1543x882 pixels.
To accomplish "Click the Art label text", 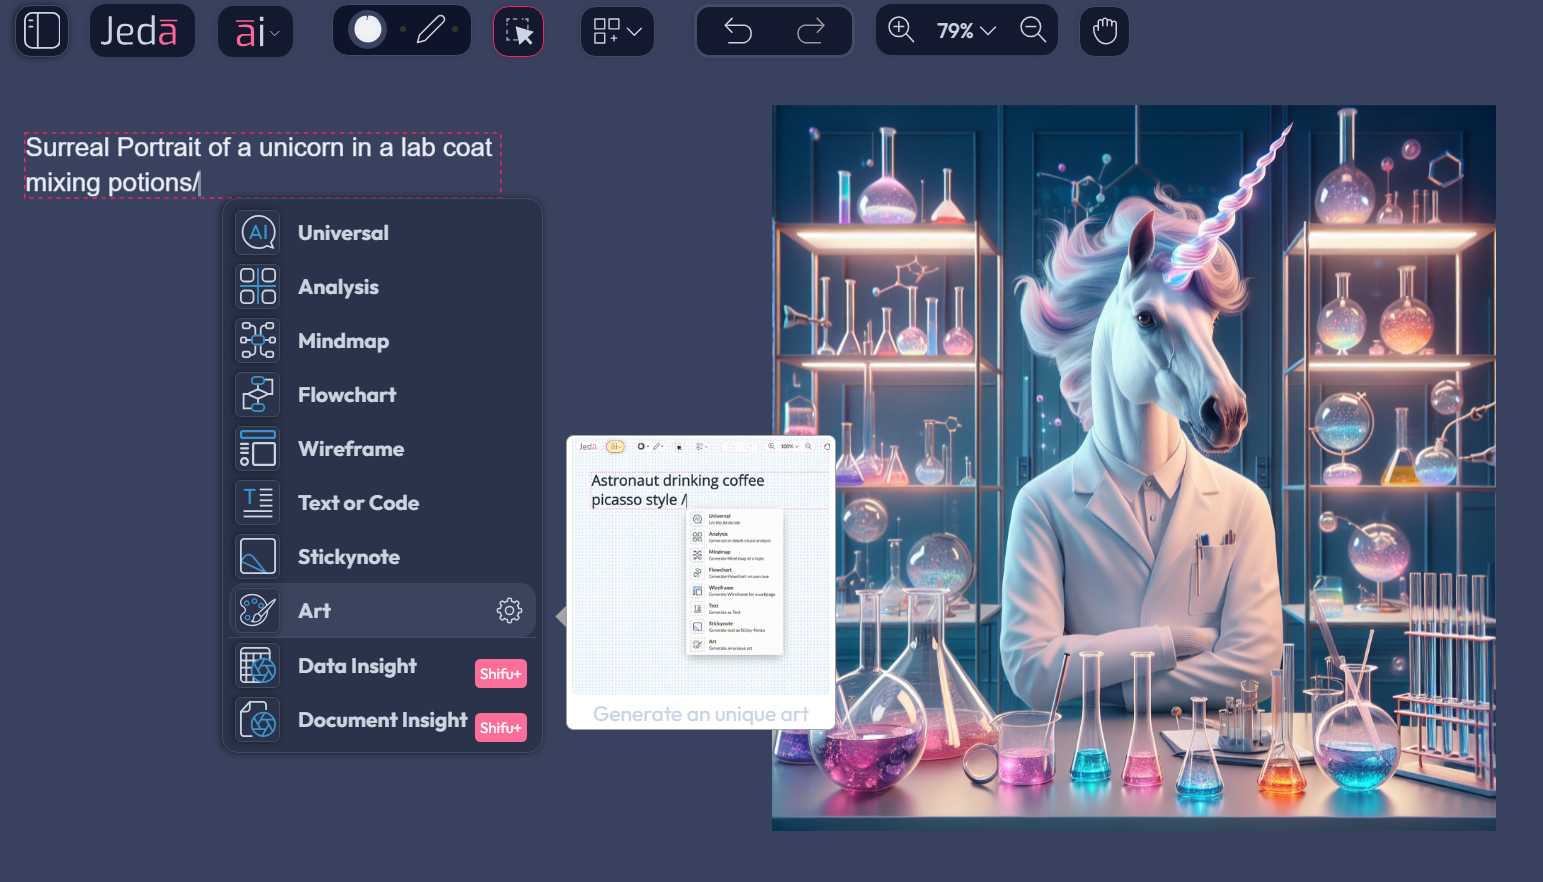I will 314,611.
